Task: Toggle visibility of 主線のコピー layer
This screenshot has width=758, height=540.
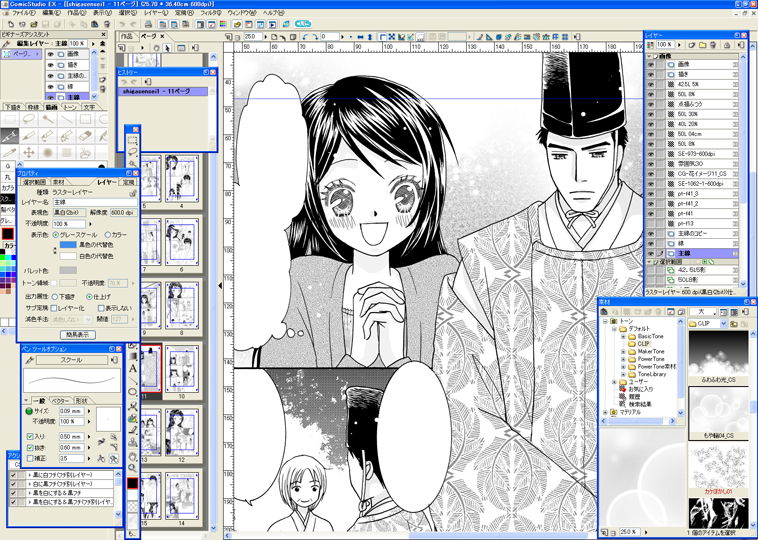Action: tap(651, 234)
